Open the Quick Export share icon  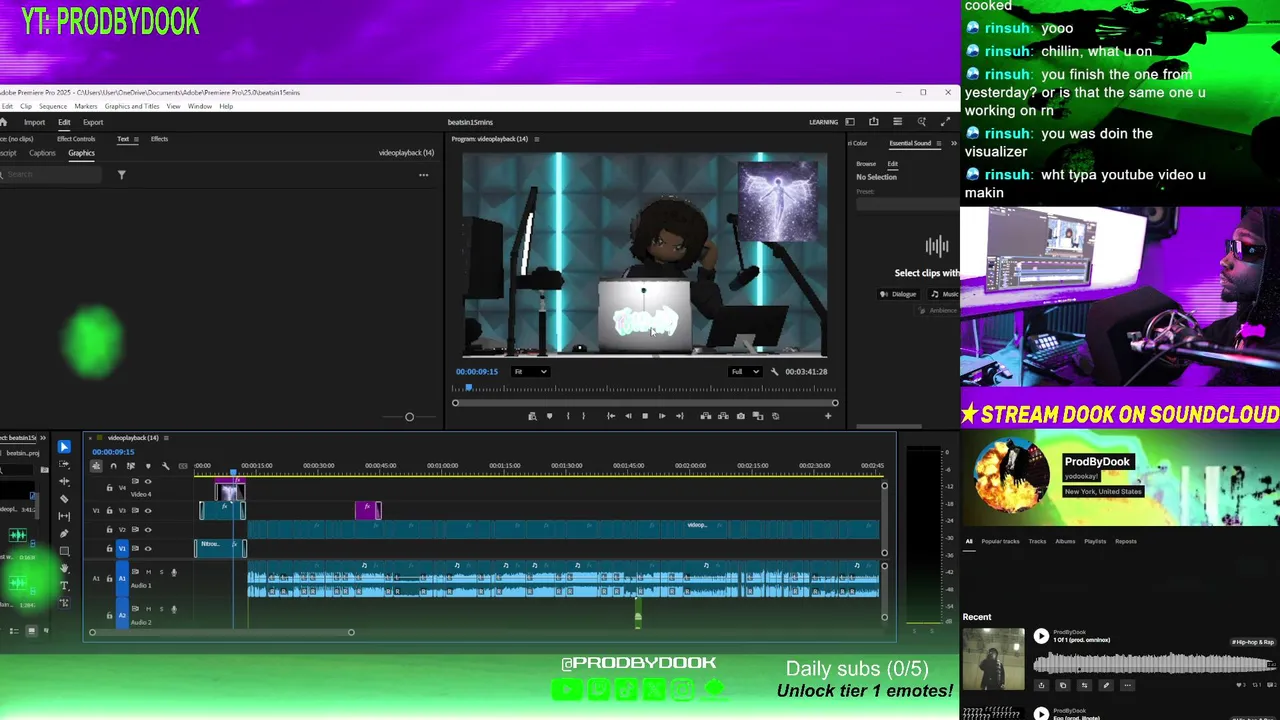pyautogui.click(x=873, y=122)
